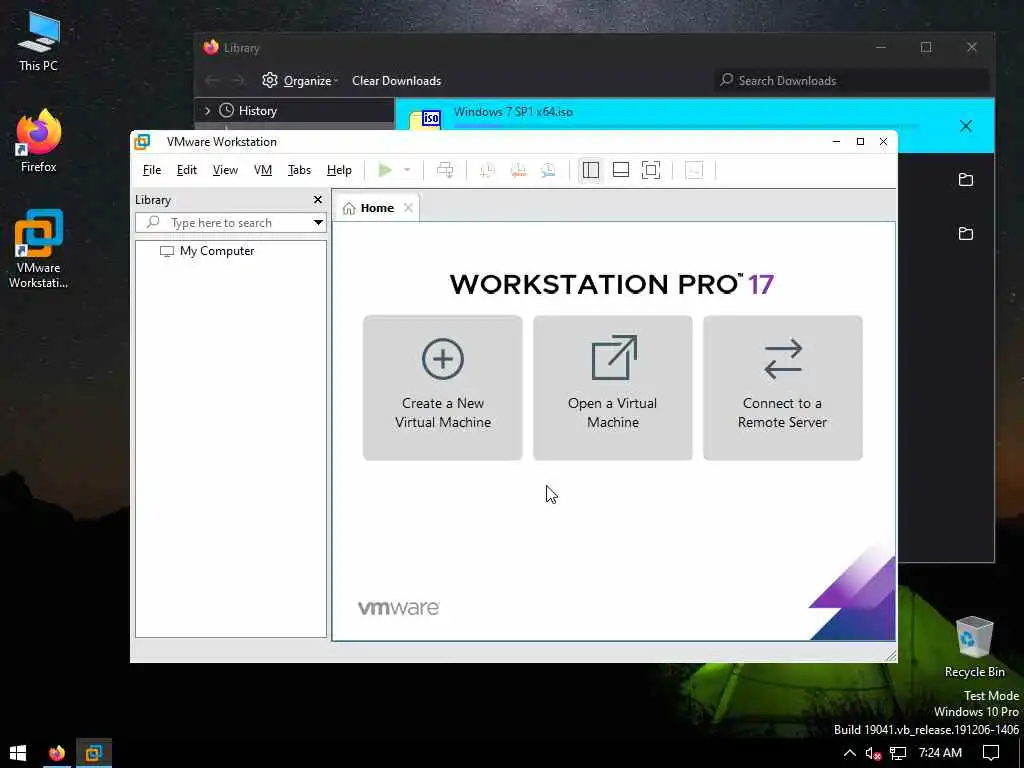The height and width of the screenshot is (768, 1024).
Task: Open the Snapshot Manager toolbar icon
Action: [549, 170]
